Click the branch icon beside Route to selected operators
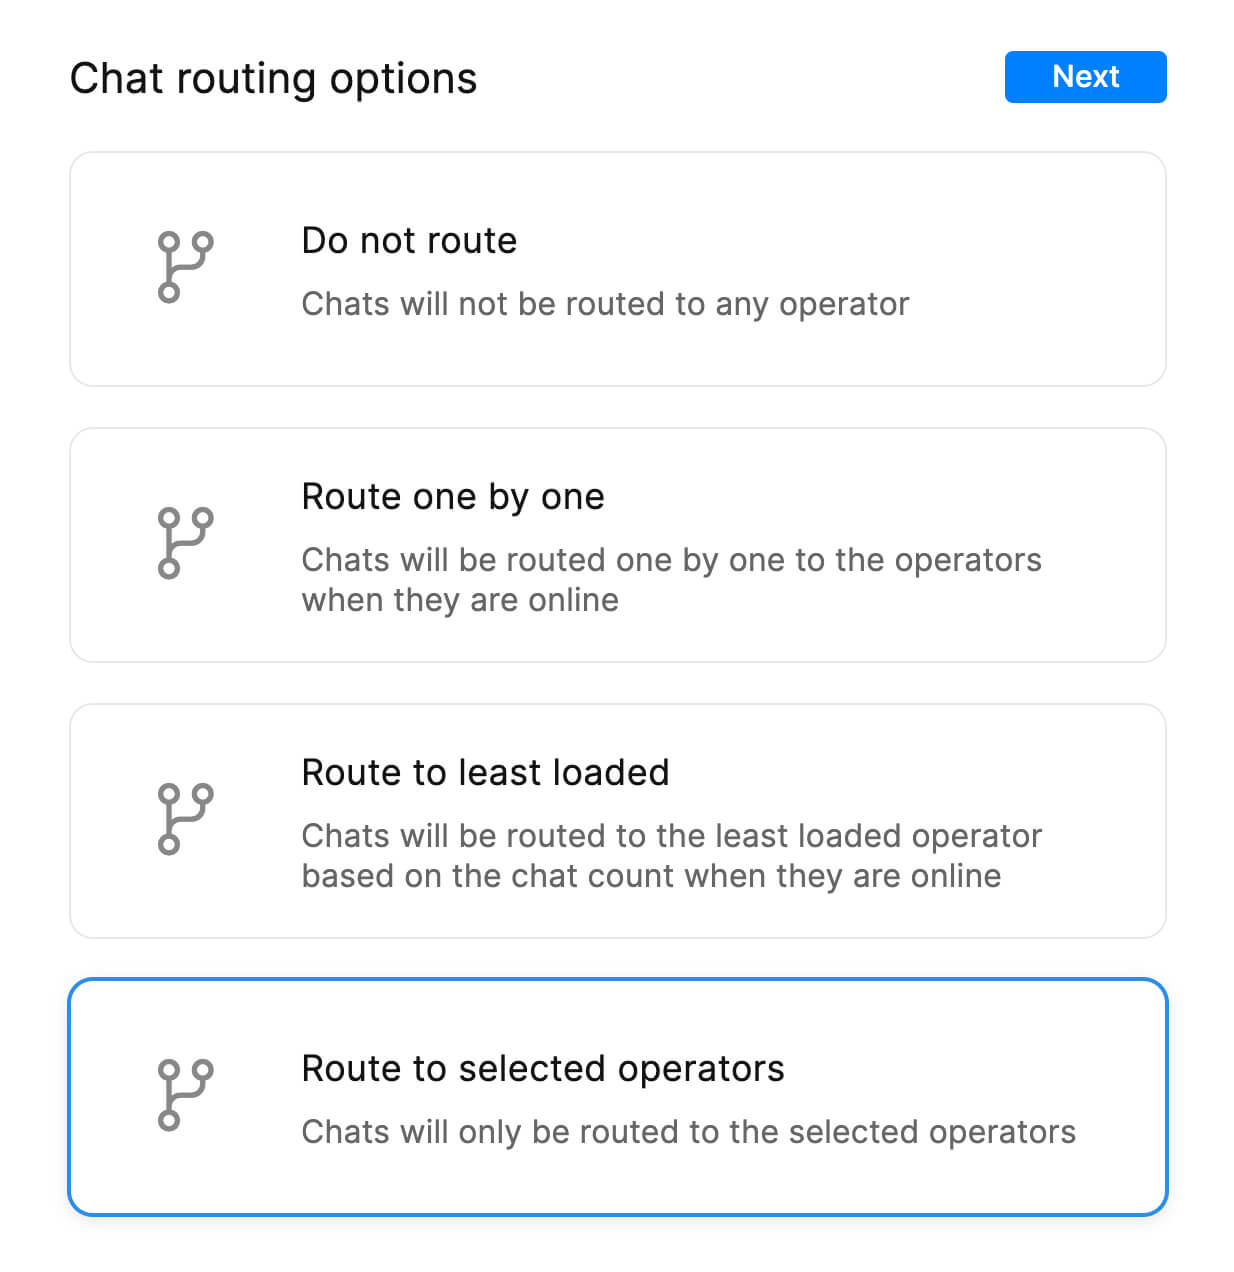 (185, 1095)
